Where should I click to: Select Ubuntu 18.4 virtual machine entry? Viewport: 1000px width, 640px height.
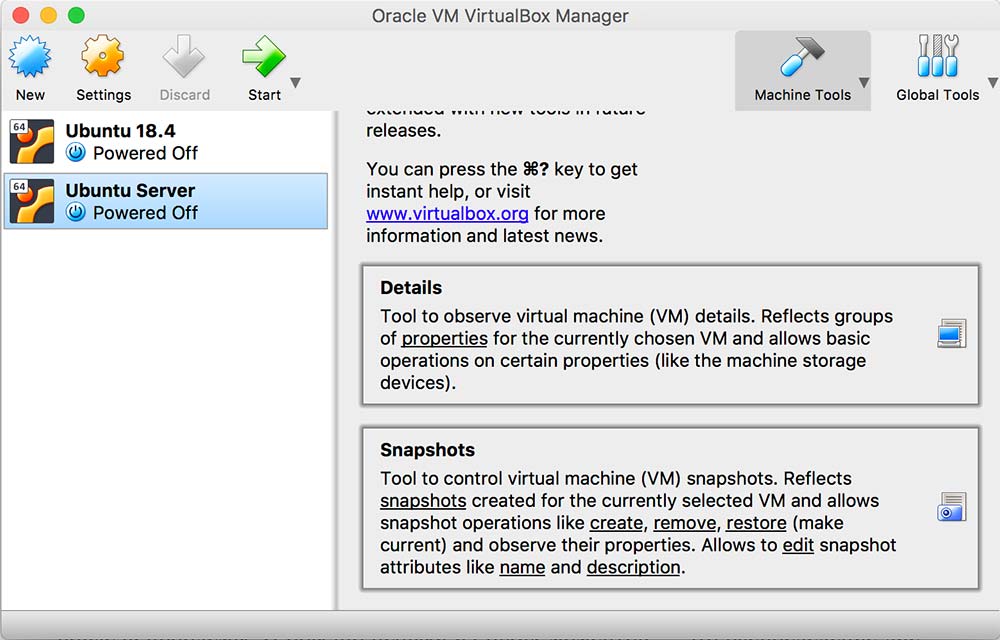[x=166, y=142]
